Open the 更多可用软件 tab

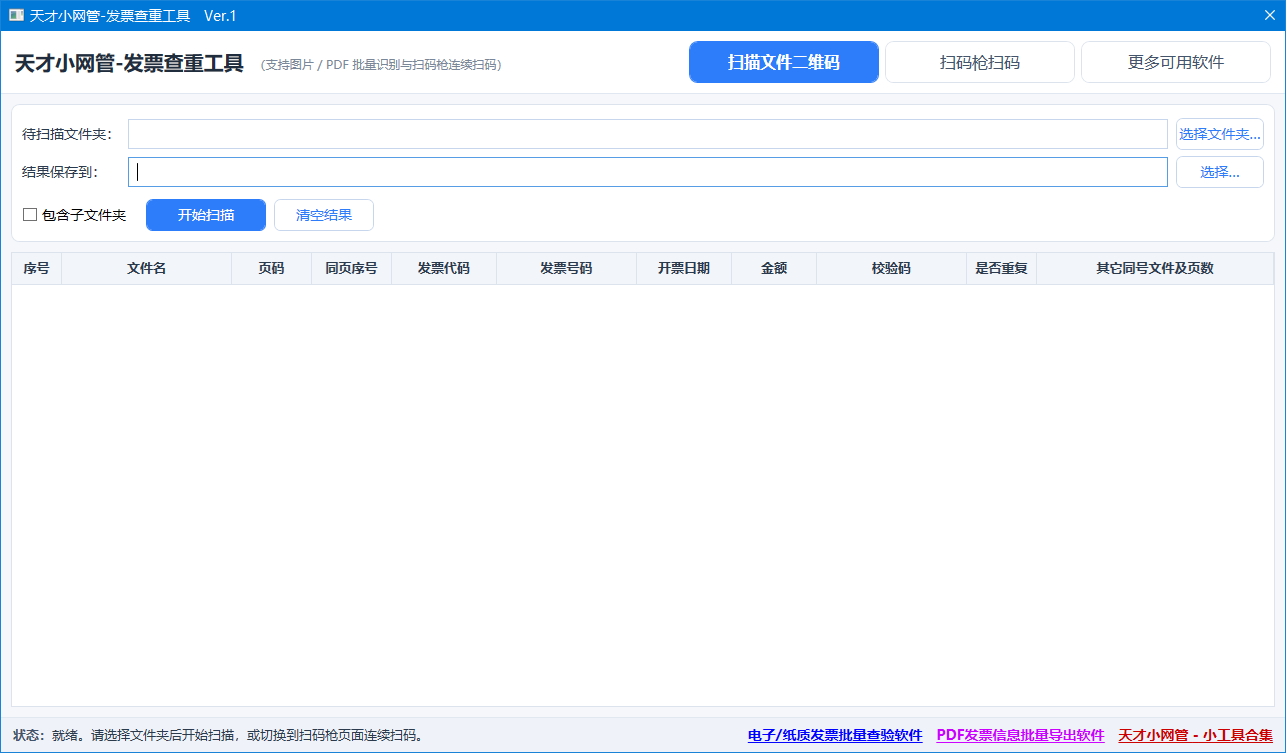(1176, 62)
